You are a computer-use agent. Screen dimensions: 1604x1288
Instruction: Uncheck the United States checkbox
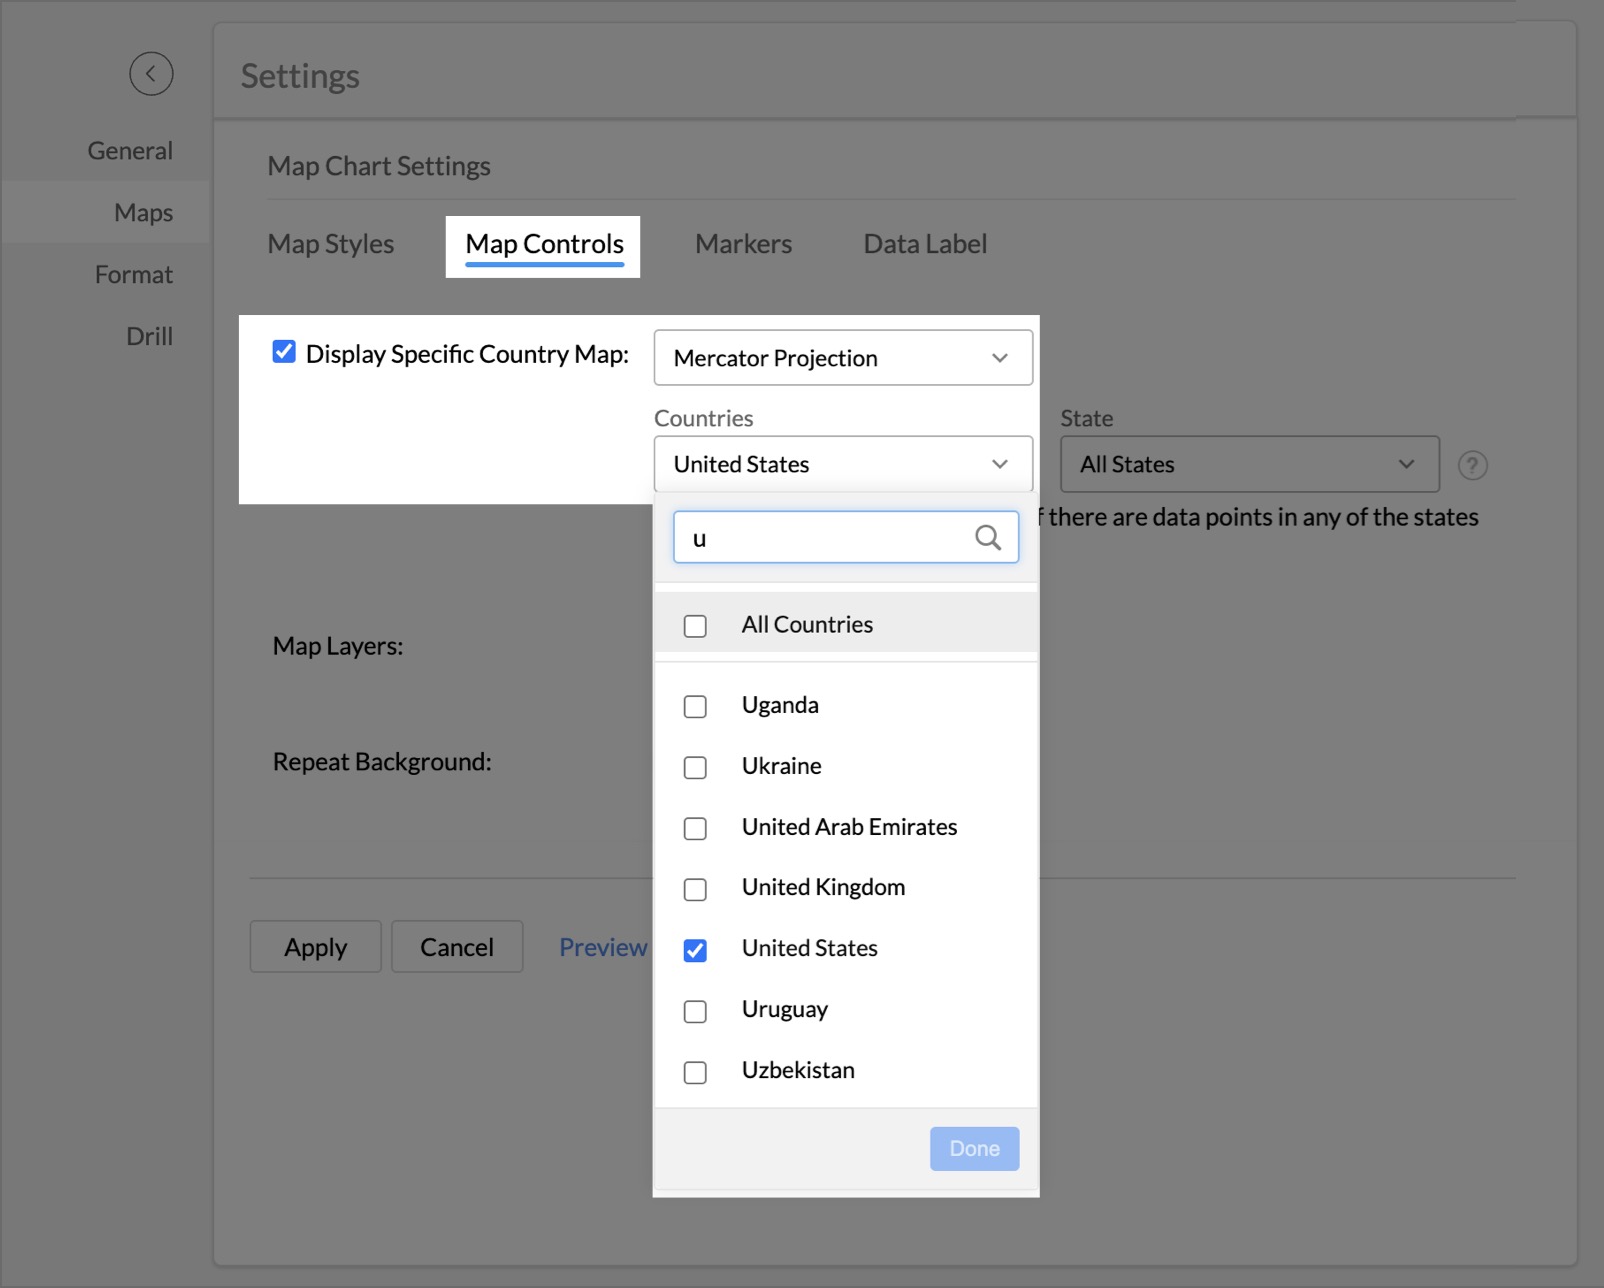click(x=695, y=950)
